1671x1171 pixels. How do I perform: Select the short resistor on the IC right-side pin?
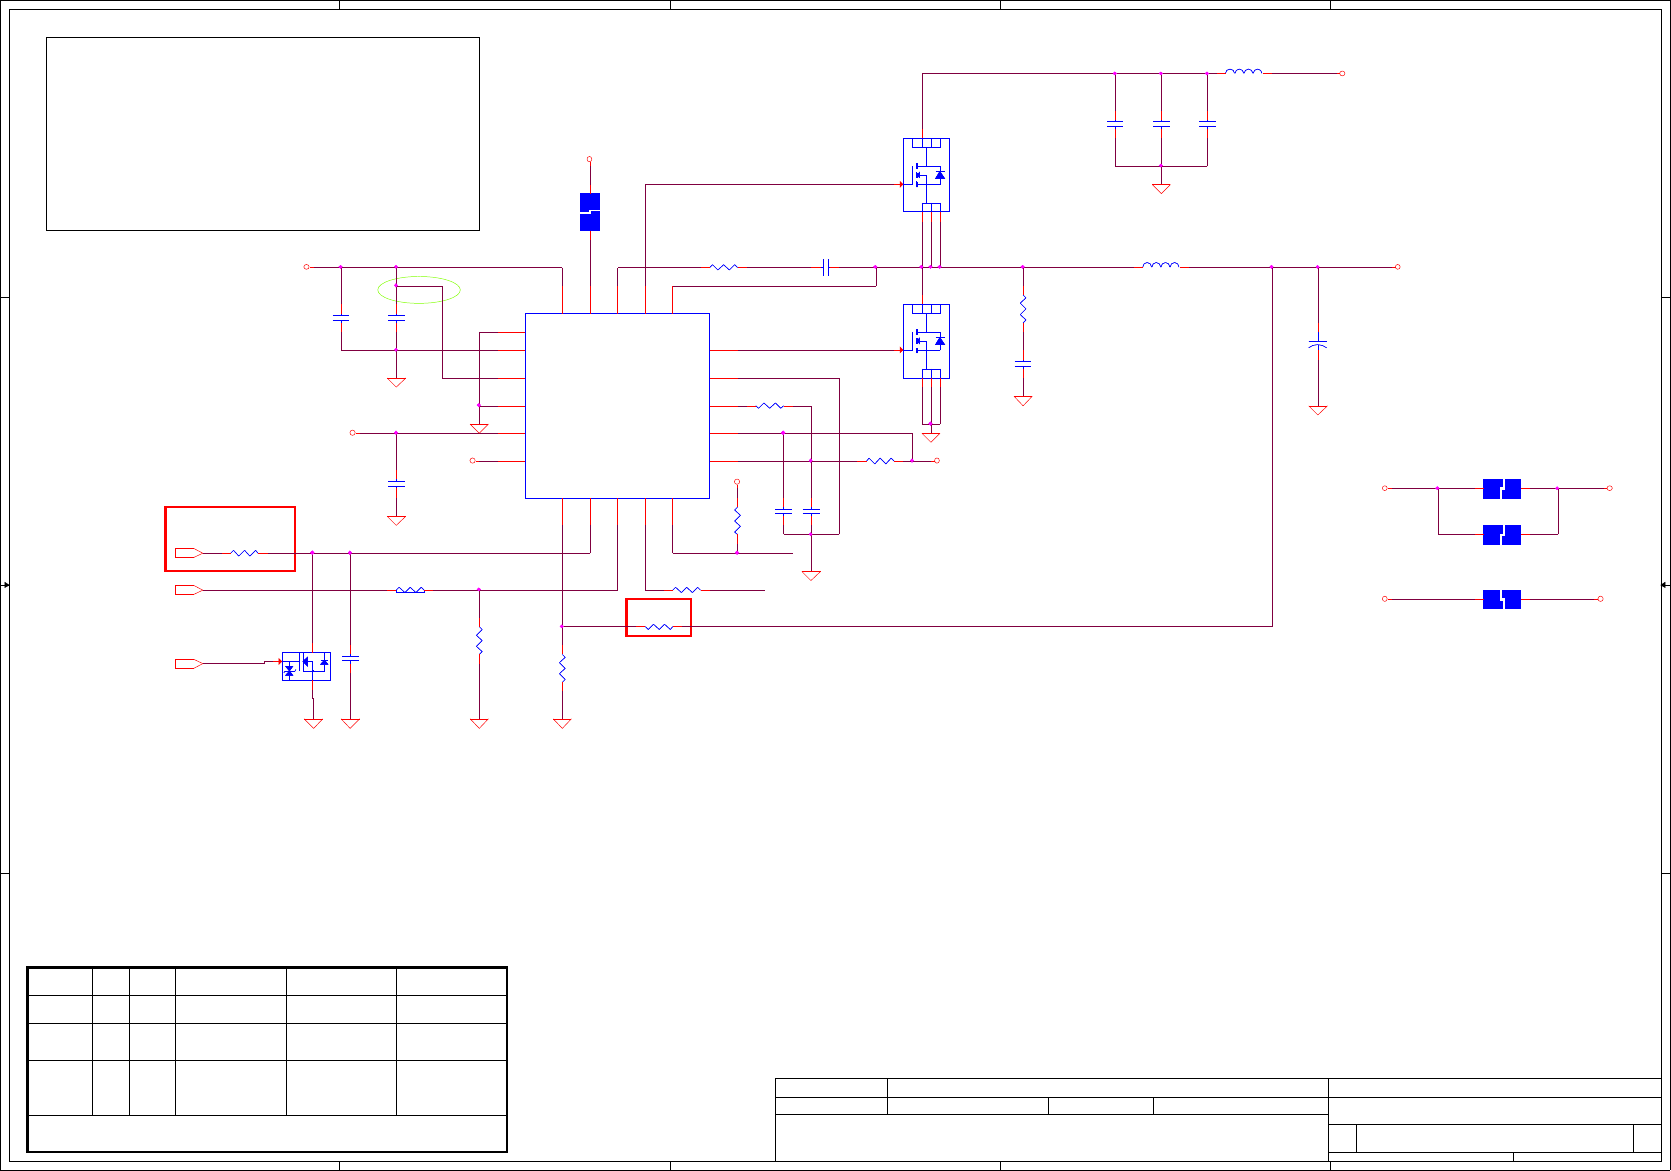(770, 406)
